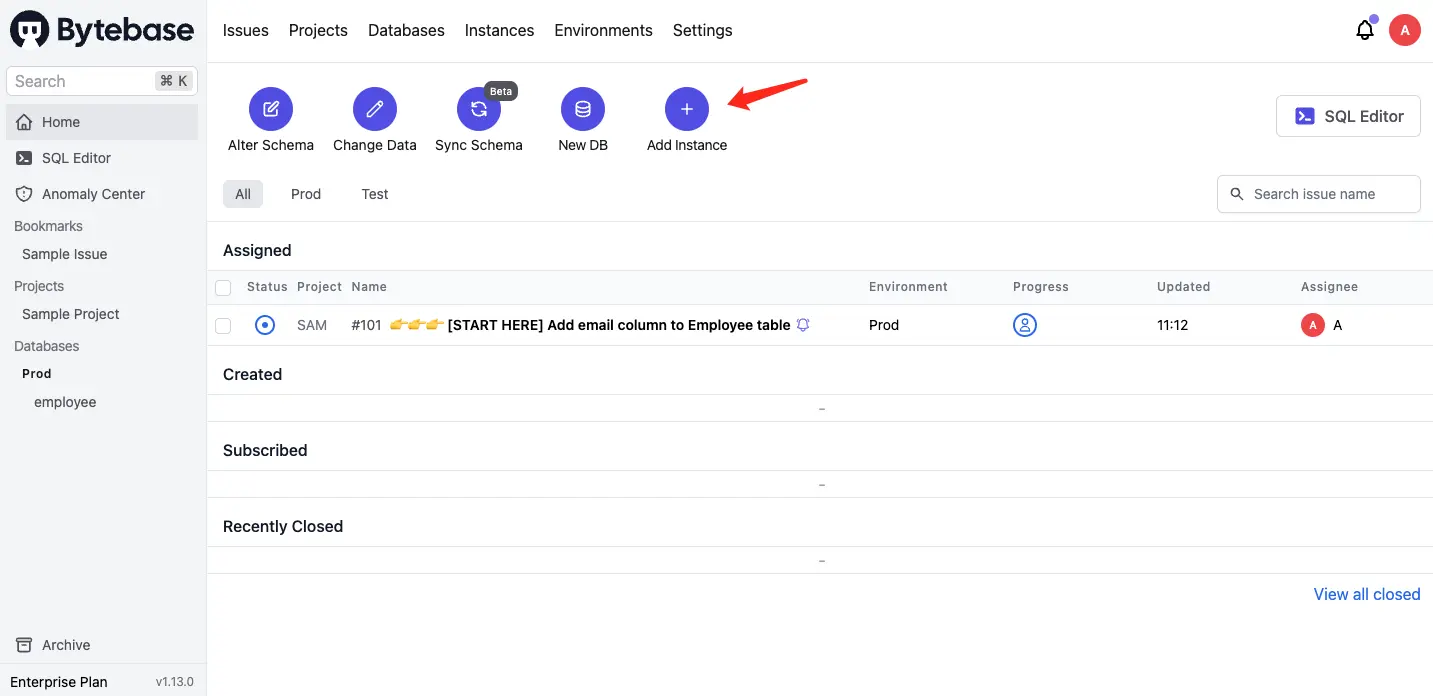The image size is (1433, 696).
Task: Select the Test environment tab
Action: tap(375, 194)
